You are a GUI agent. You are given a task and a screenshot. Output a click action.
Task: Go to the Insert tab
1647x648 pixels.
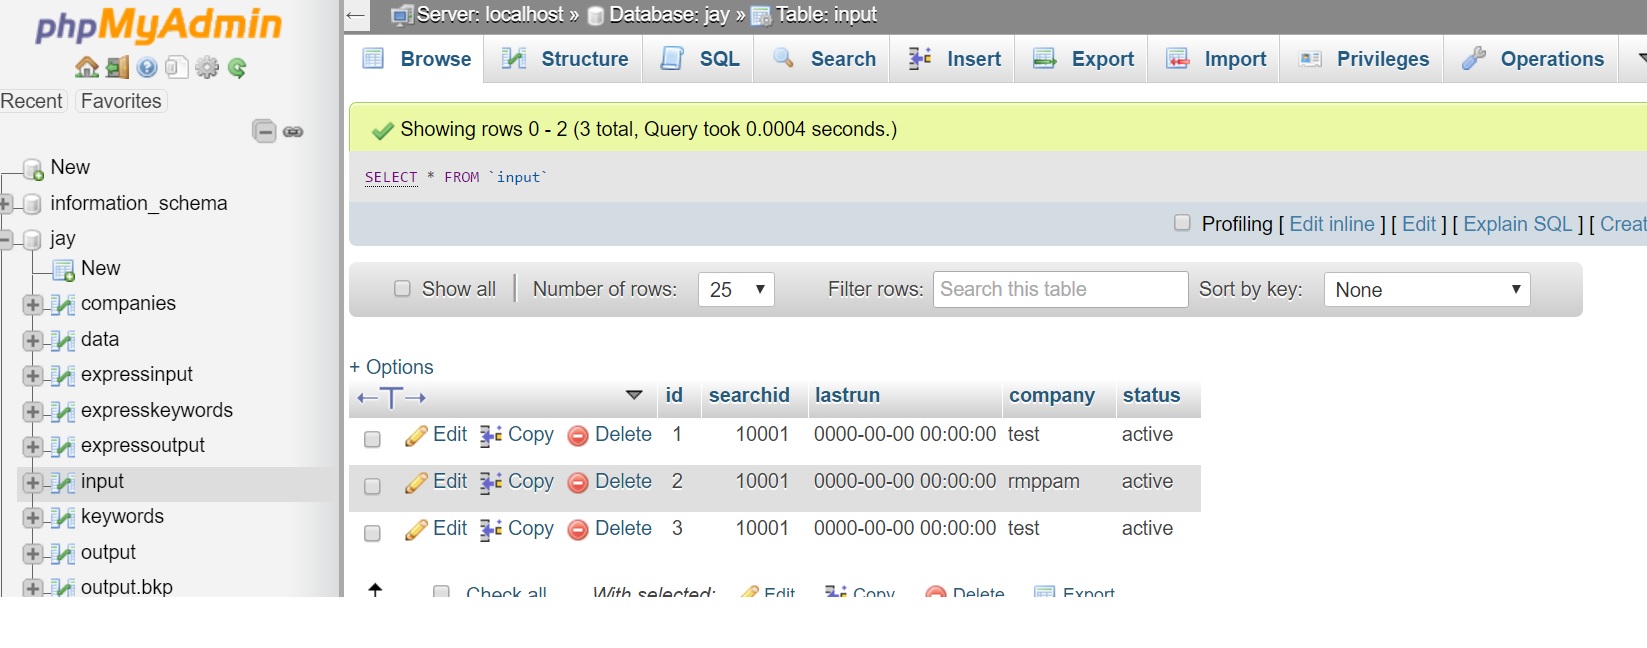[x=954, y=59]
